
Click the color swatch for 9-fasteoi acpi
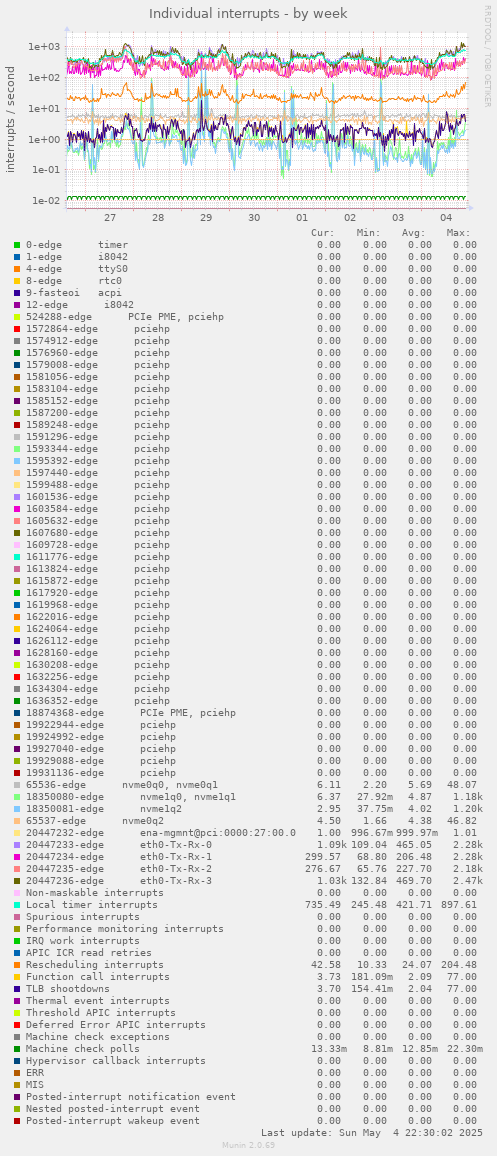point(17,293)
